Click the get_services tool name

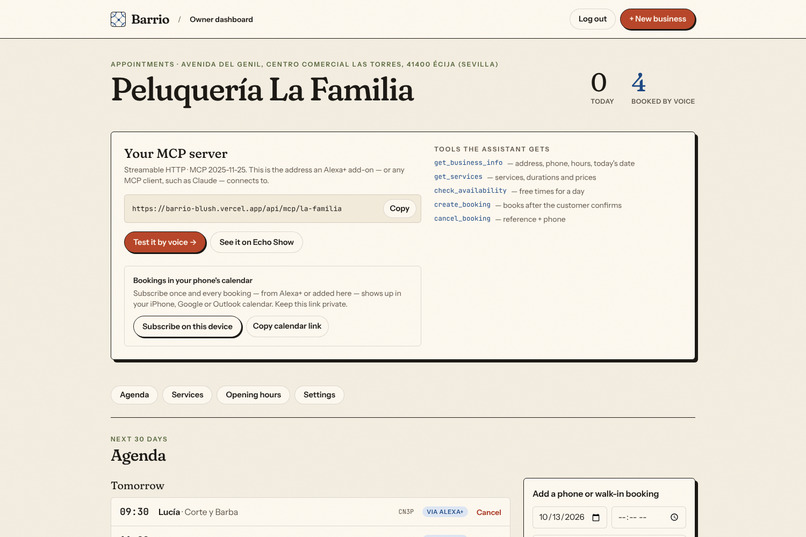click(458, 176)
